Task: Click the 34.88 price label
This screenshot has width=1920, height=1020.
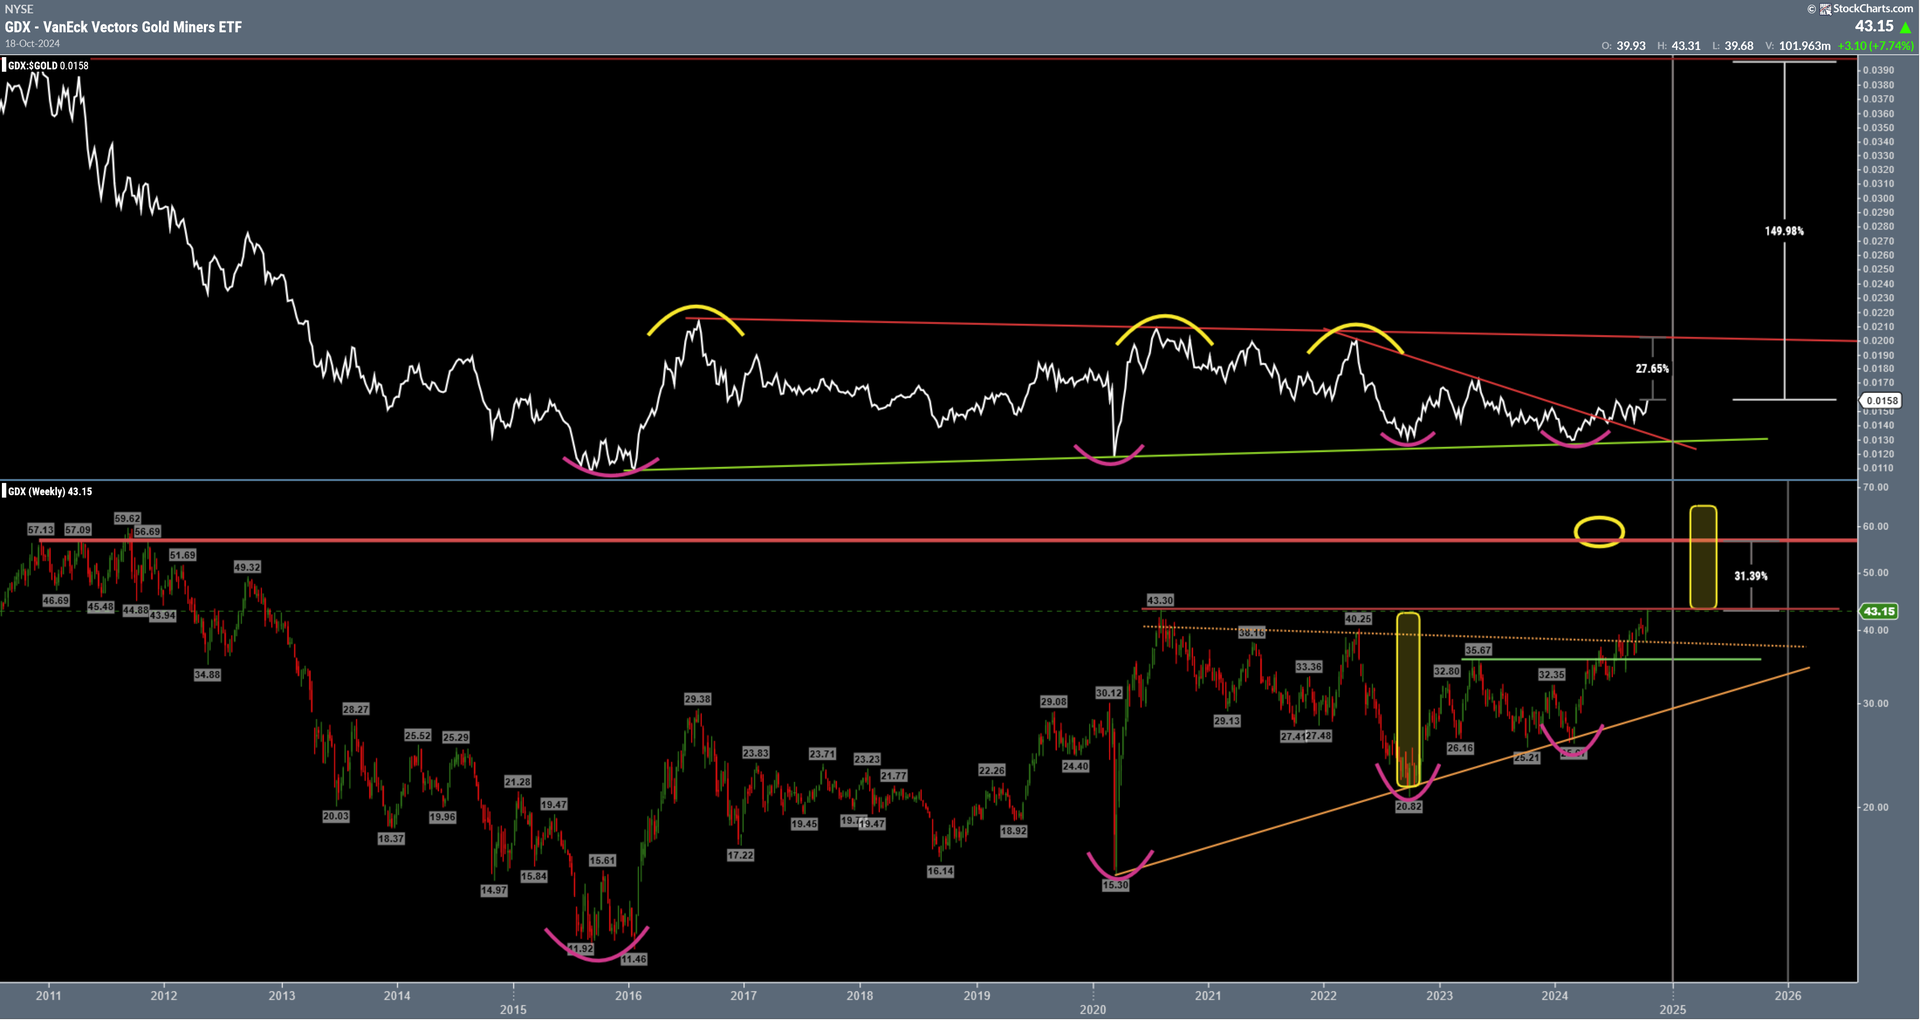Action: (207, 675)
